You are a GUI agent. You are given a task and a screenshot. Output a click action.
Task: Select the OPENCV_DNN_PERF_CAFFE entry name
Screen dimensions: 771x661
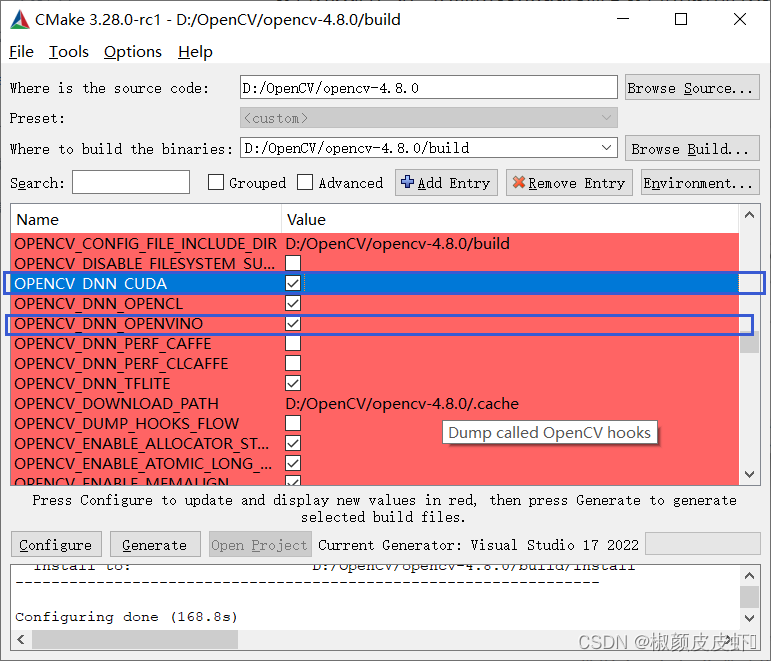(113, 343)
